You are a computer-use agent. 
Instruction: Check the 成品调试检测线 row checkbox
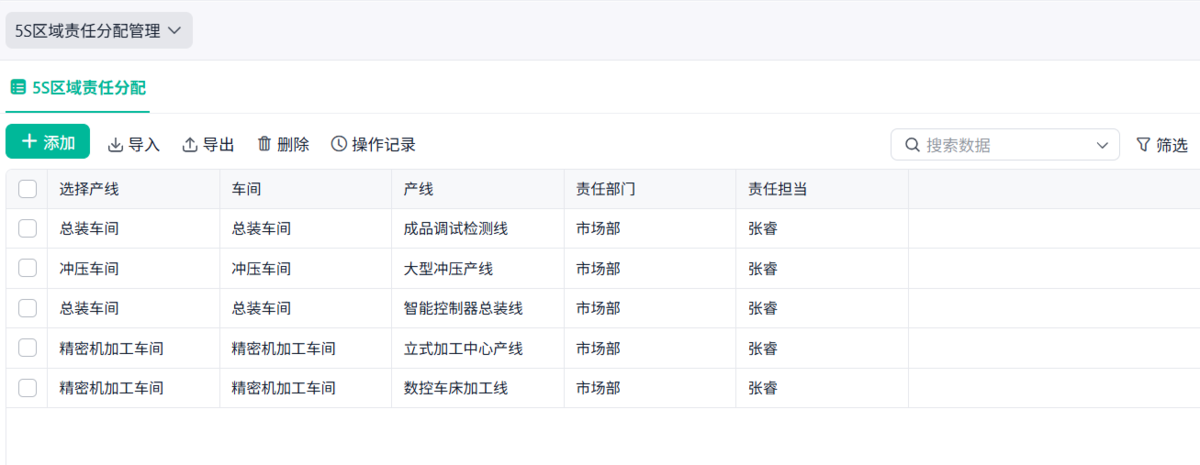(x=27, y=228)
